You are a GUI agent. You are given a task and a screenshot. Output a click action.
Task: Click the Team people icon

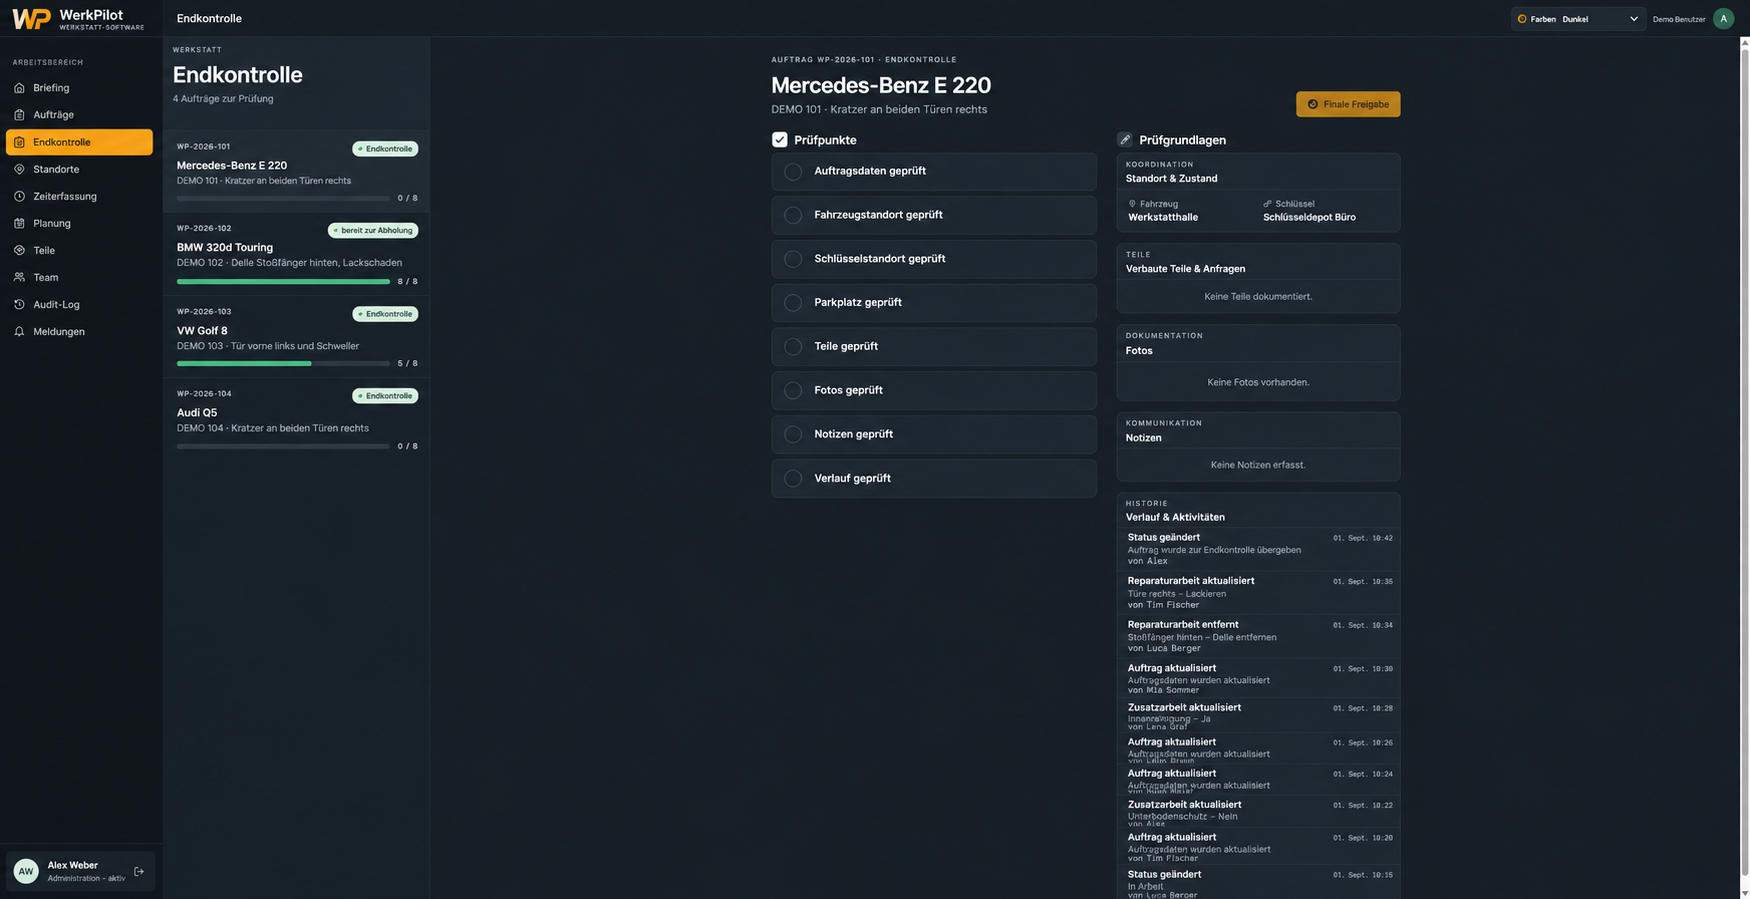[x=19, y=277]
